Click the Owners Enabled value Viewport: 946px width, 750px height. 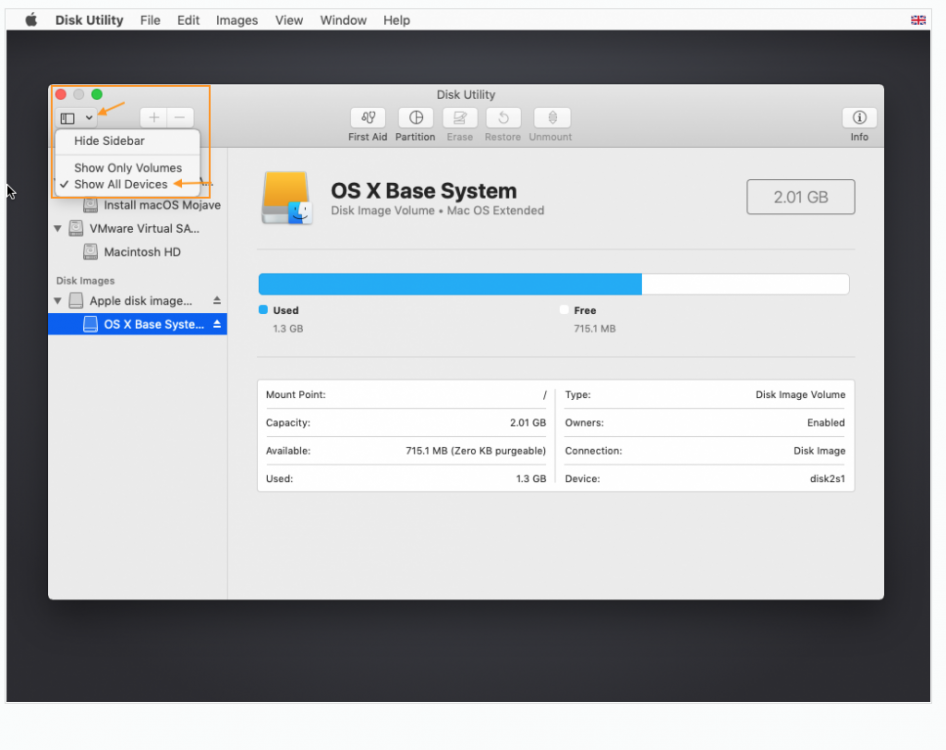tap(825, 422)
